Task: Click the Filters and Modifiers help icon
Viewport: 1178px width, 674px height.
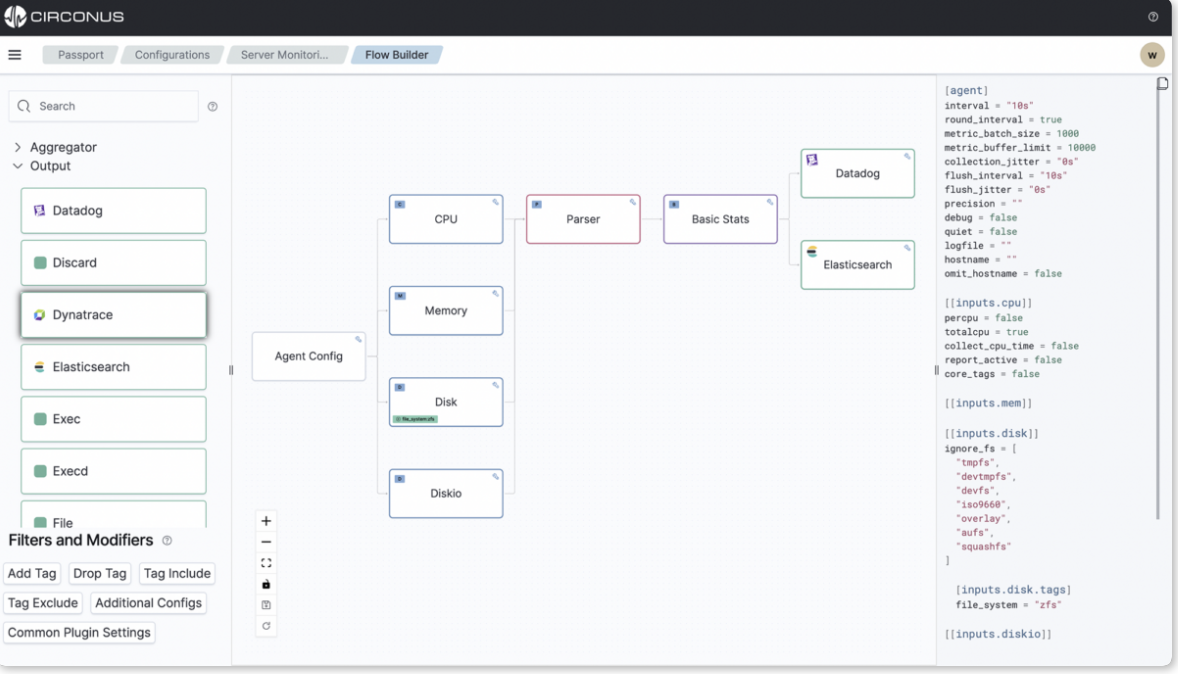Action: point(167,540)
